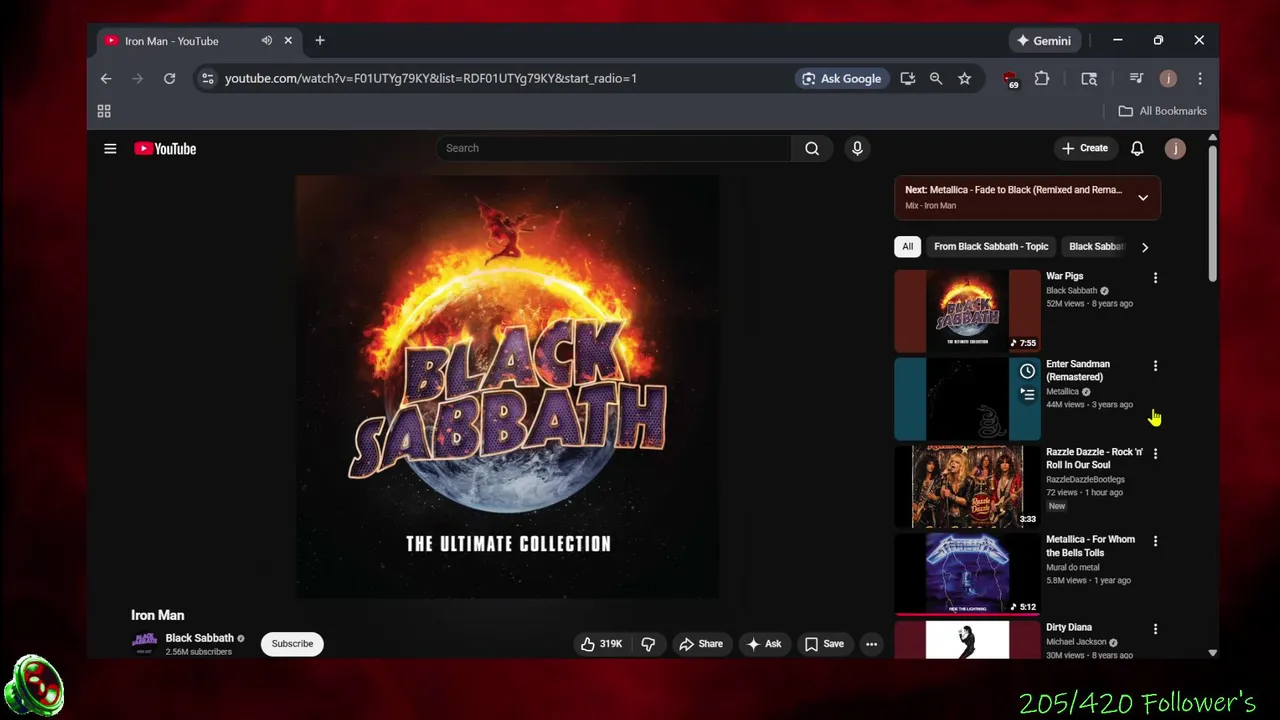Click the Black Sabbath album art video player
This screenshot has width=1280, height=720.
coord(507,387)
